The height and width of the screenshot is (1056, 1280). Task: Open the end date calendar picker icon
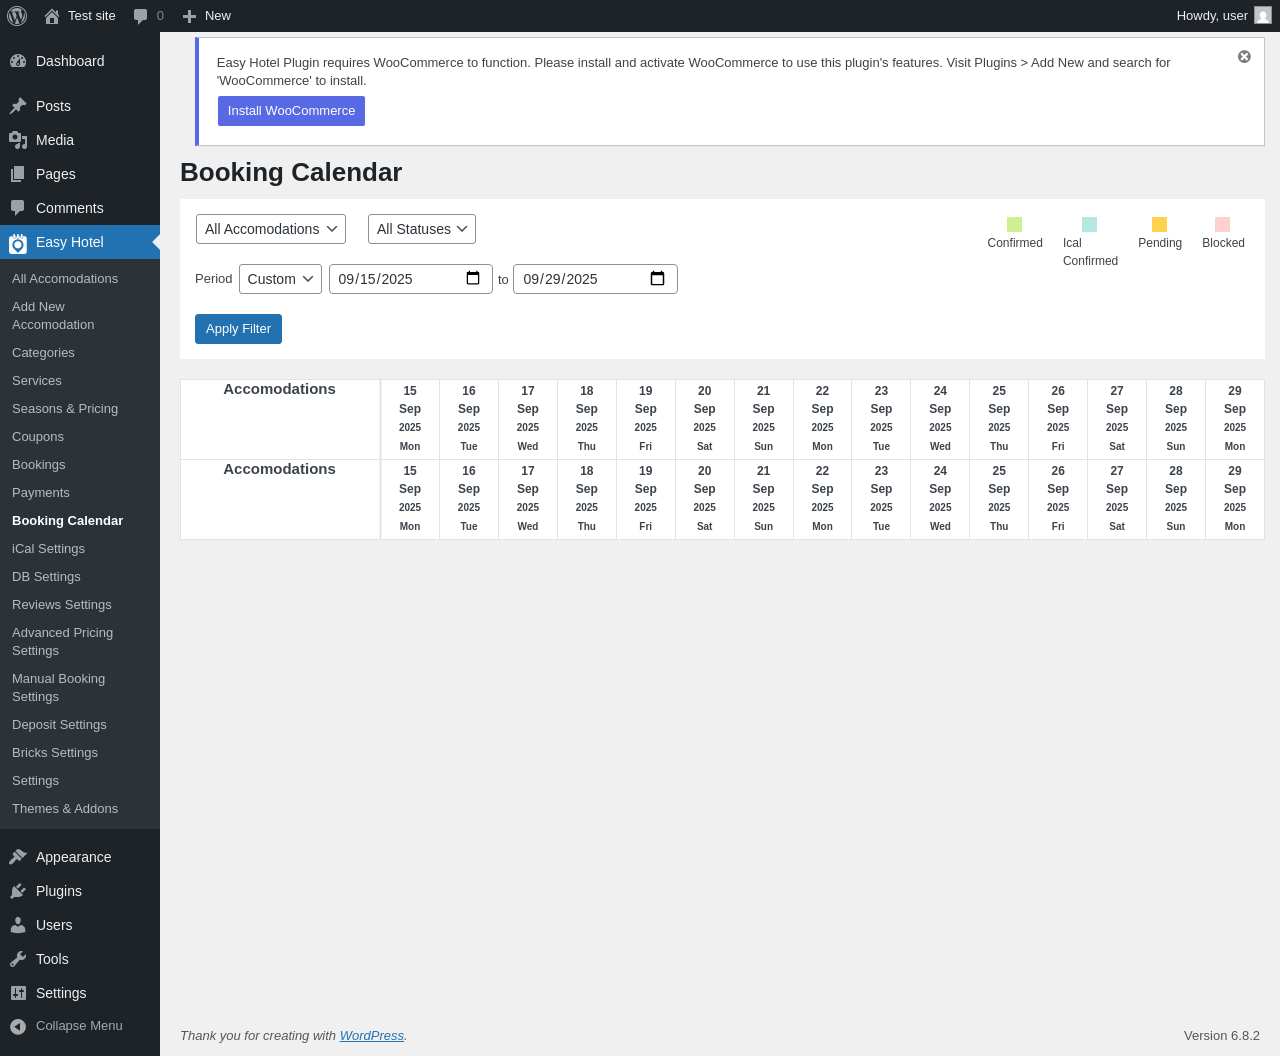(x=657, y=279)
